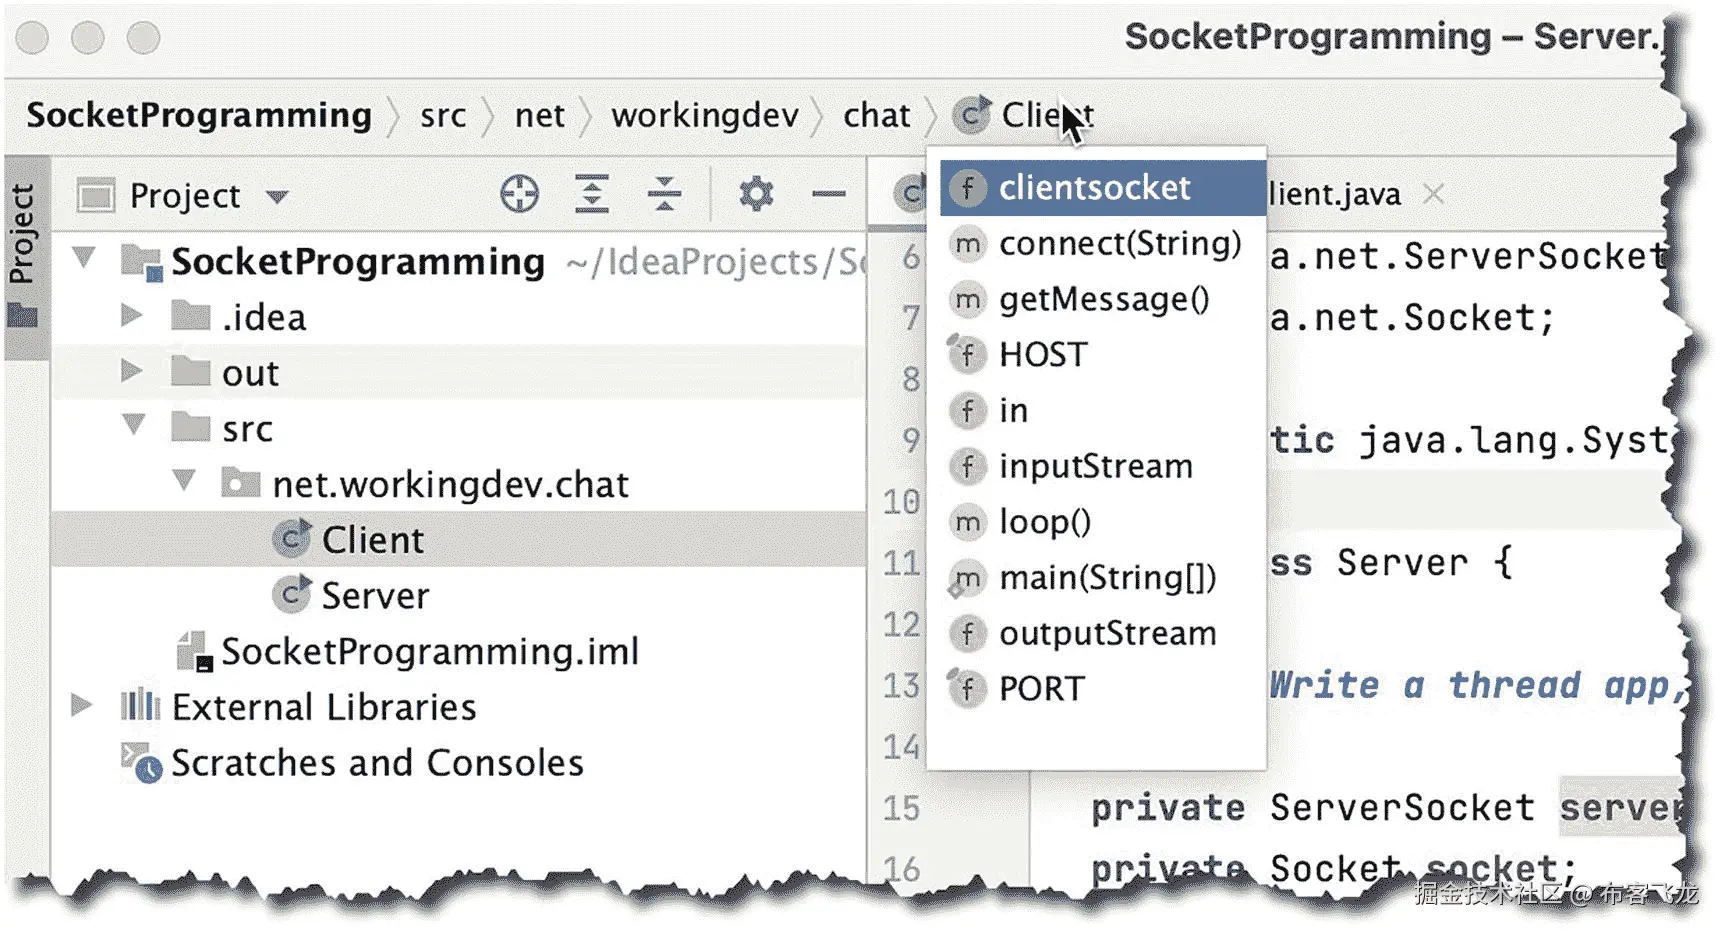Select HOST field in popup list
The image size is (1725, 933).
[x=1102, y=355]
